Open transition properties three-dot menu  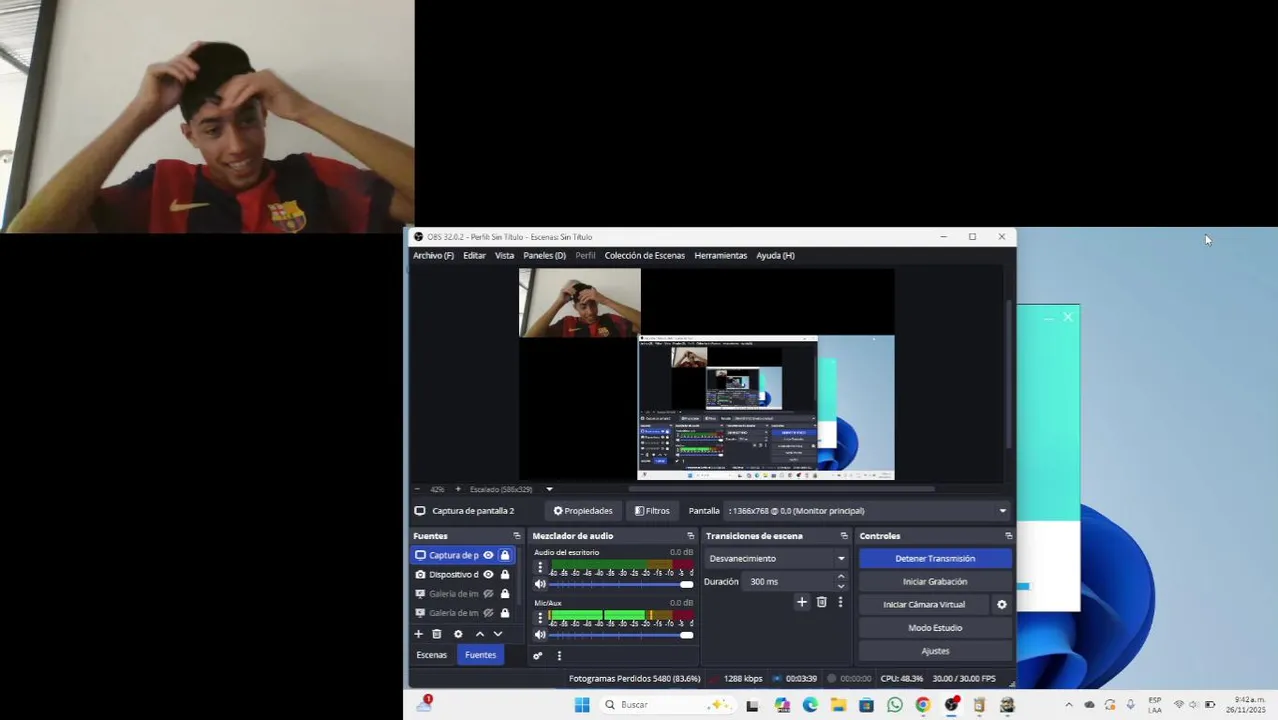(x=840, y=602)
